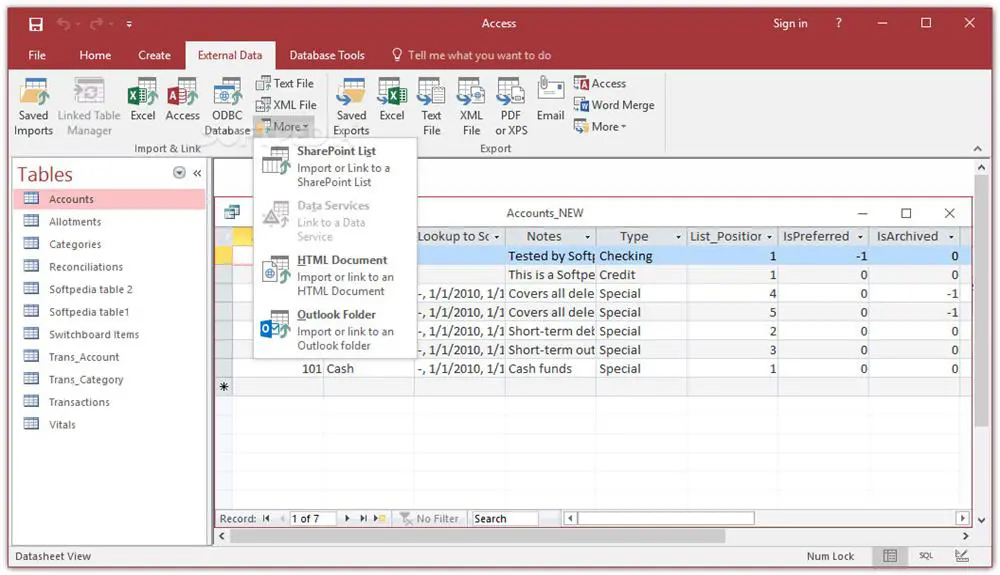
Task: Create new blank record button
Action: pos(379,518)
